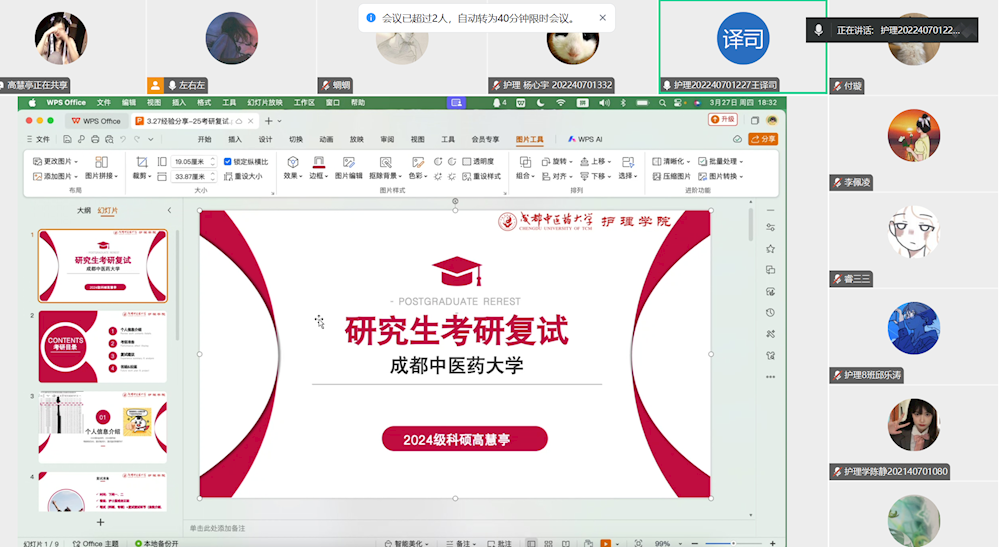Click the 本地备份开 local backup status
This screenshot has width=1000, height=547.
tap(157, 543)
